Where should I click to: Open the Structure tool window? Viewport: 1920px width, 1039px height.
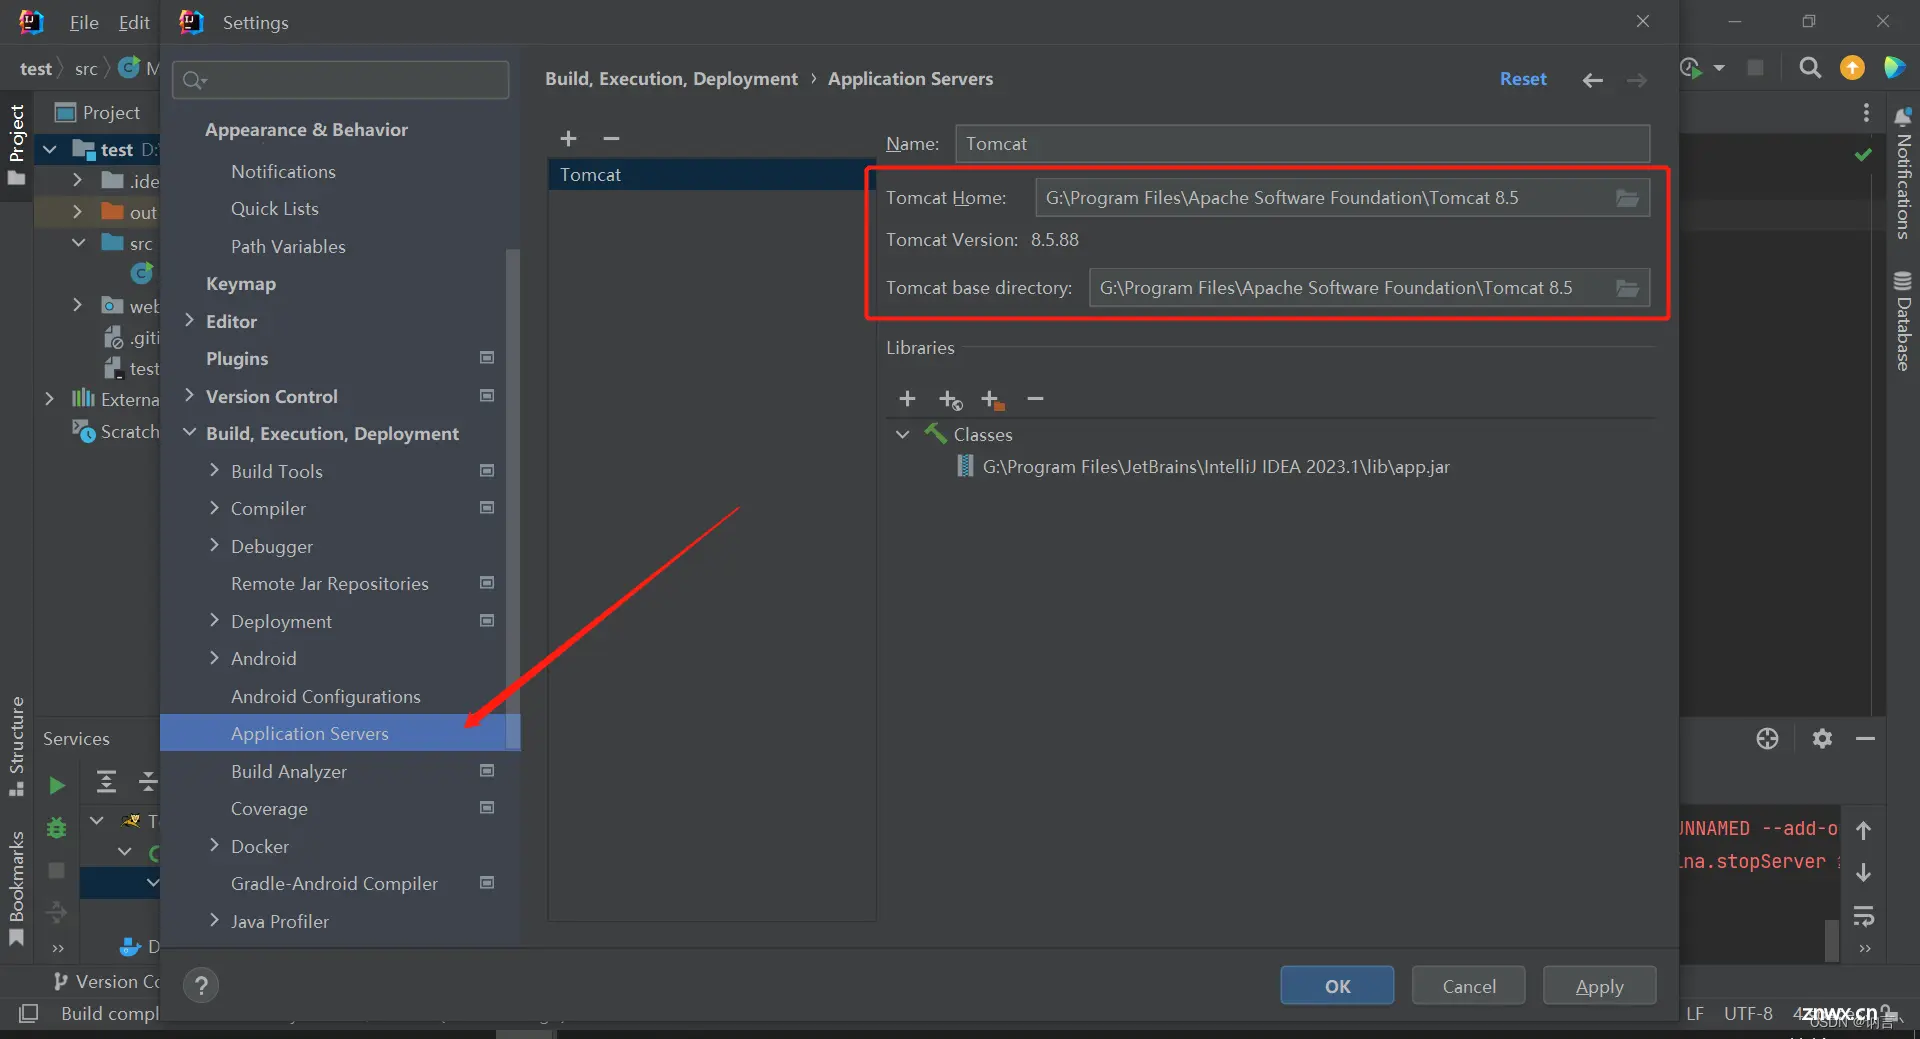[x=16, y=746]
